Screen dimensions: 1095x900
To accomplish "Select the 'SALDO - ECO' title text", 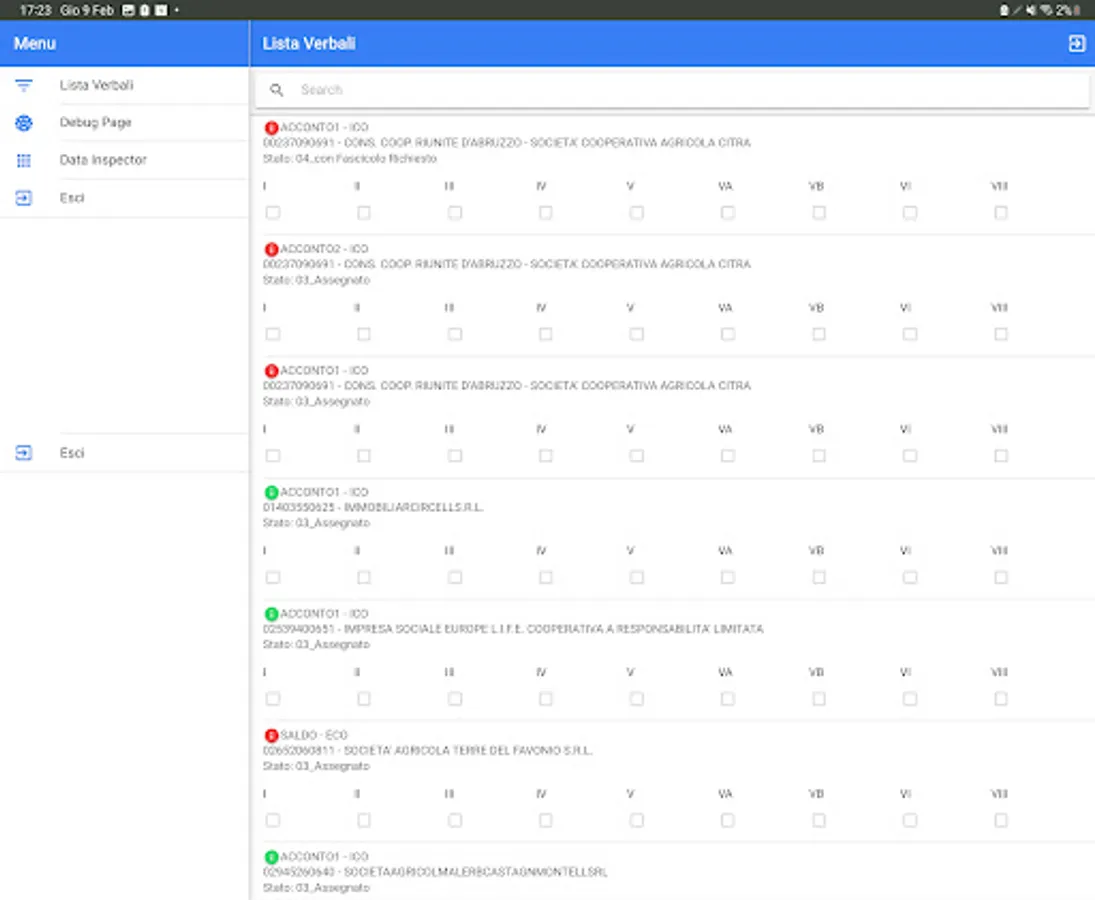I will point(314,735).
